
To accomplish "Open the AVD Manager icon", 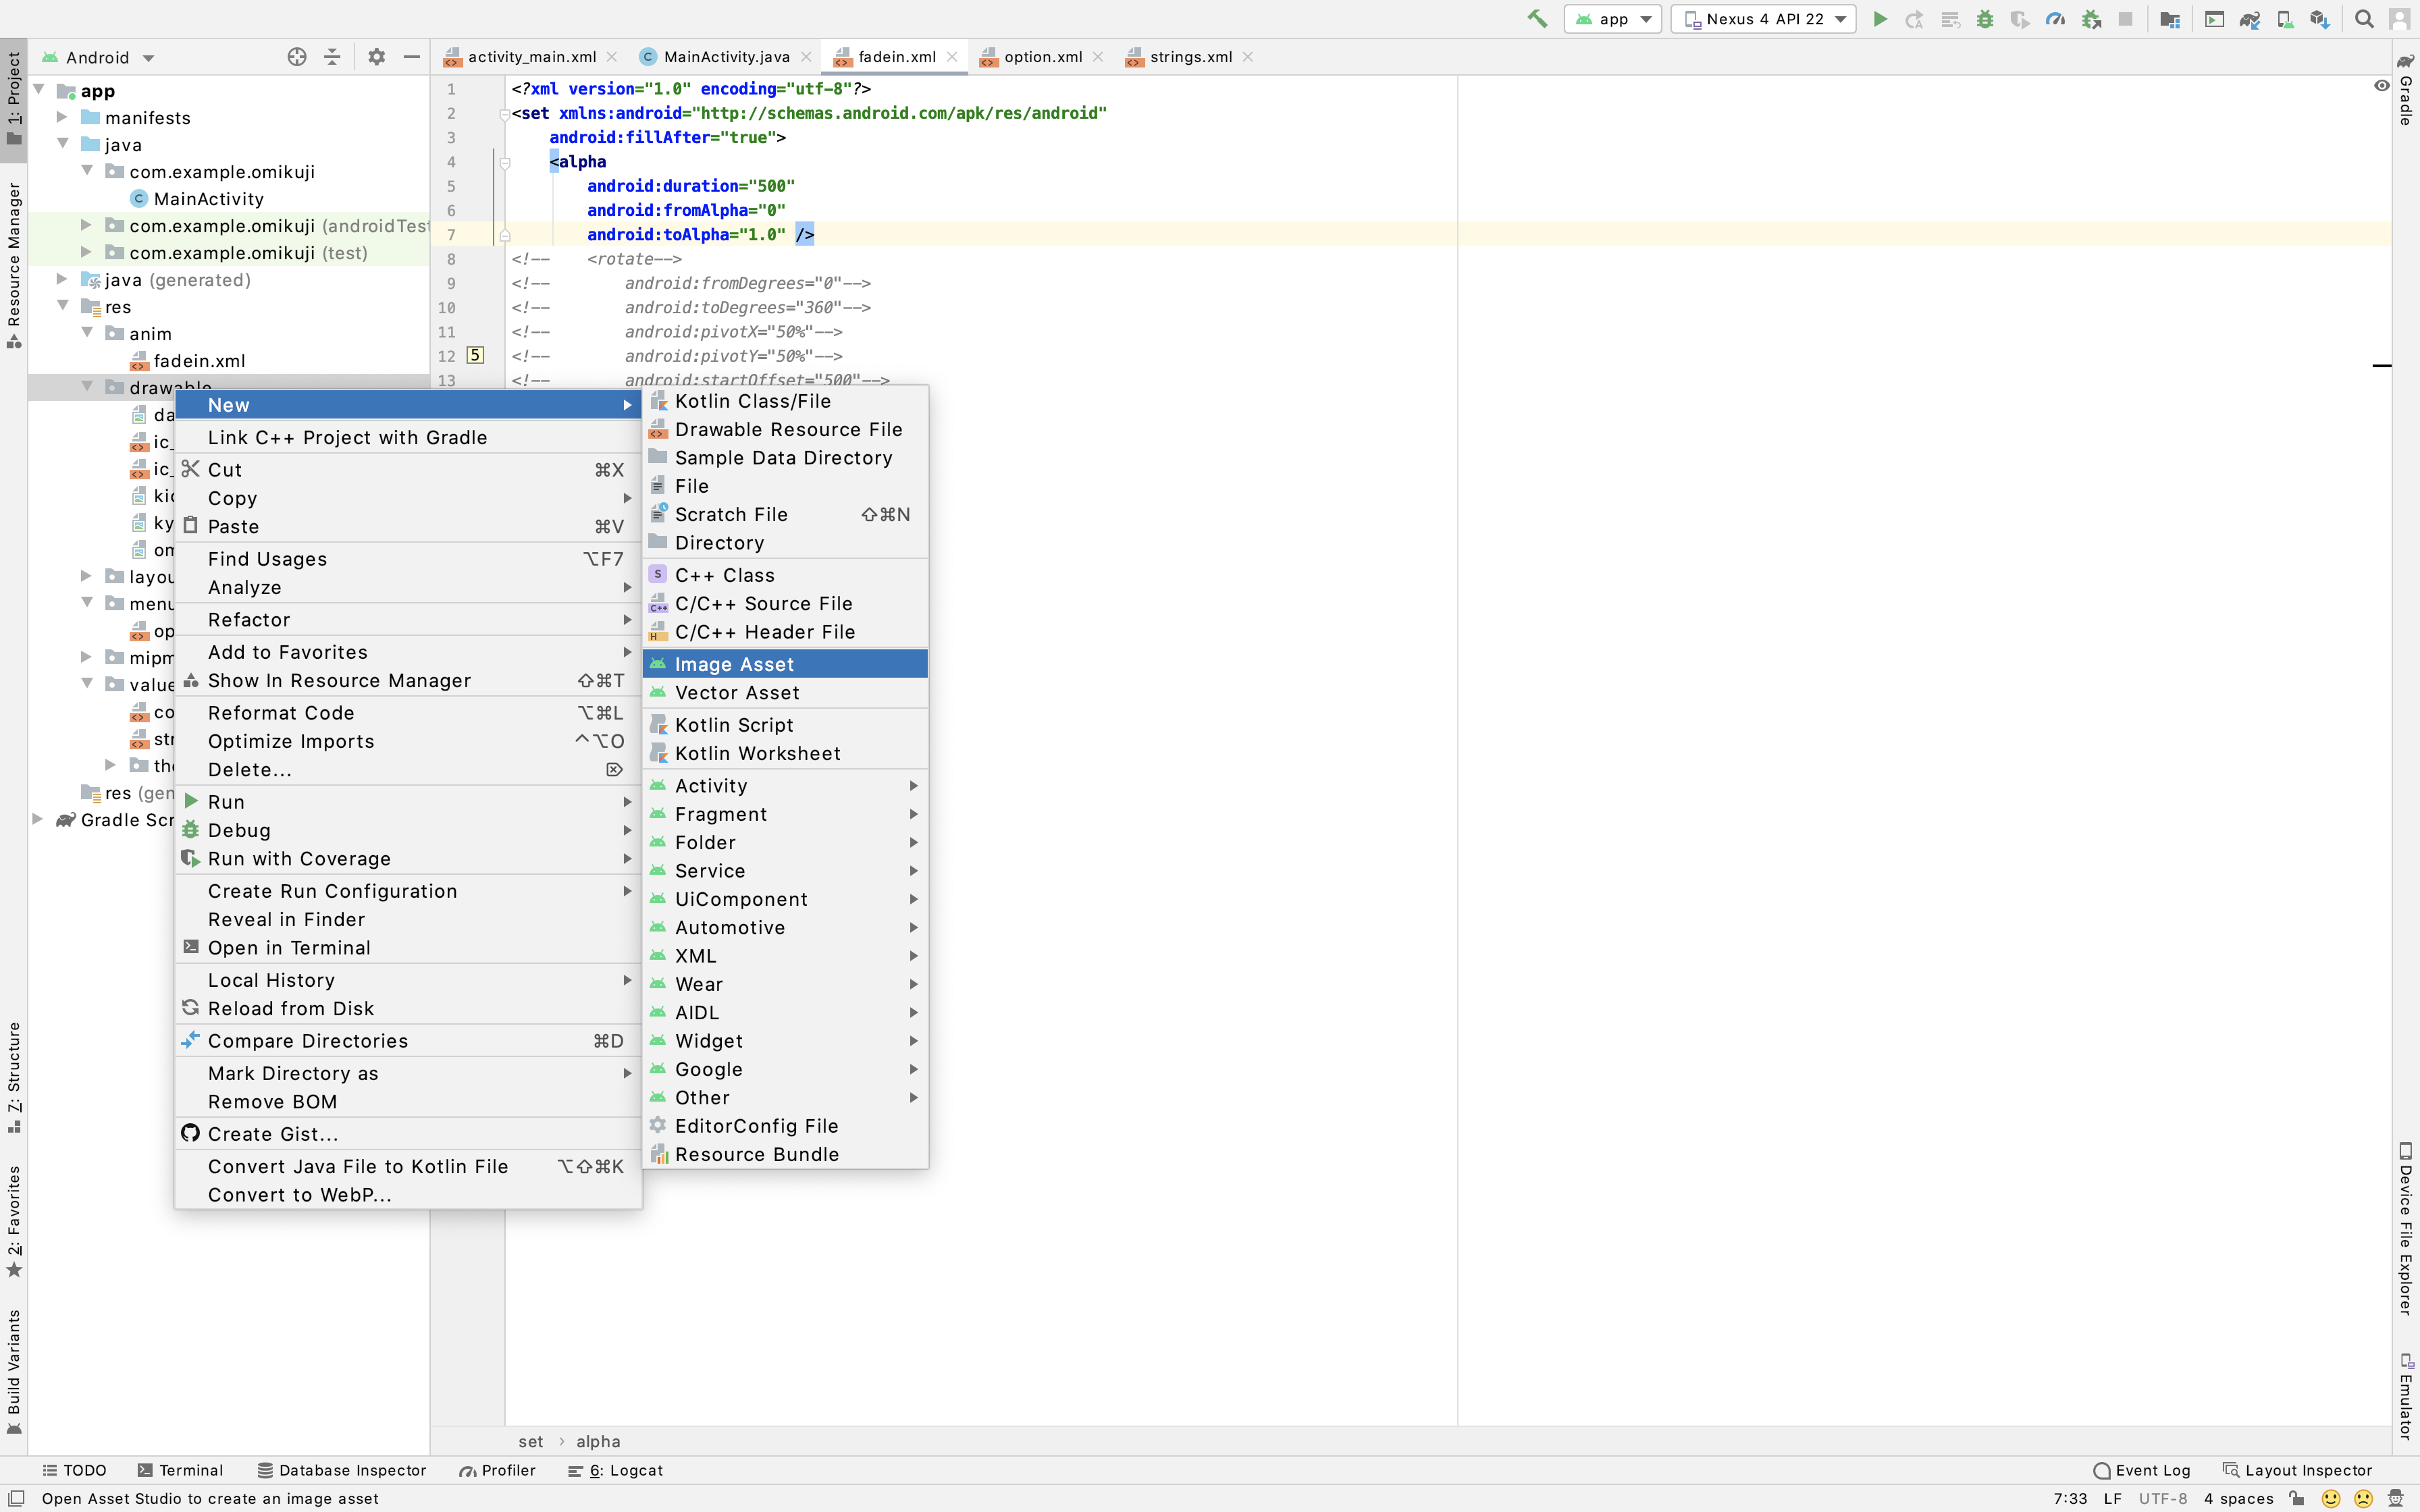I will click(x=2285, y=19).
